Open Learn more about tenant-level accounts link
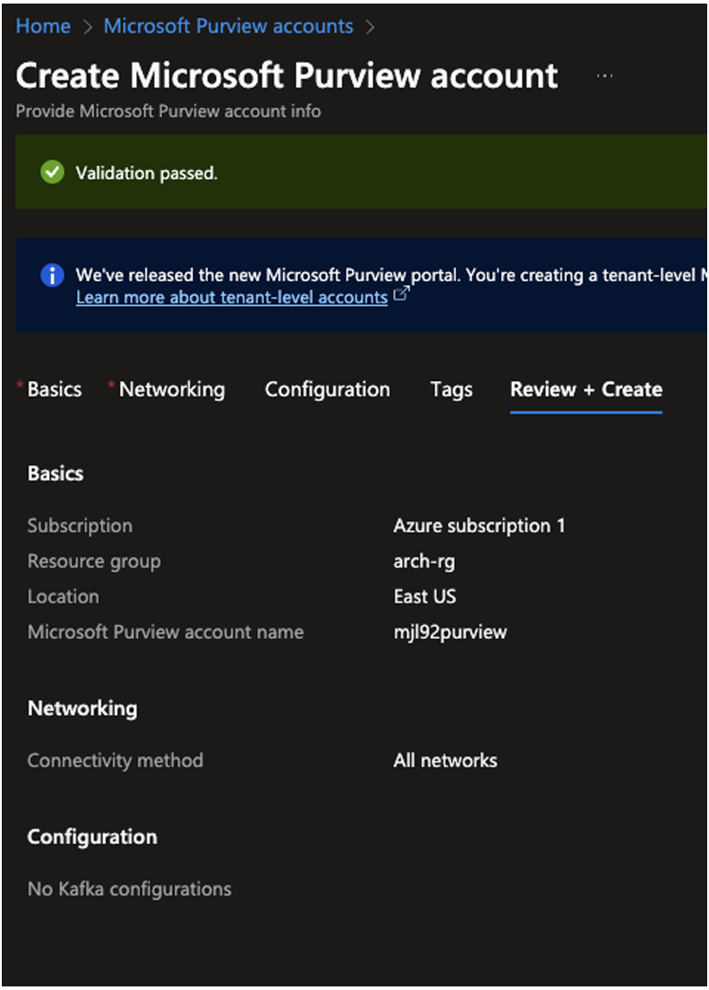Screen dimensions: 709x990 232,297
